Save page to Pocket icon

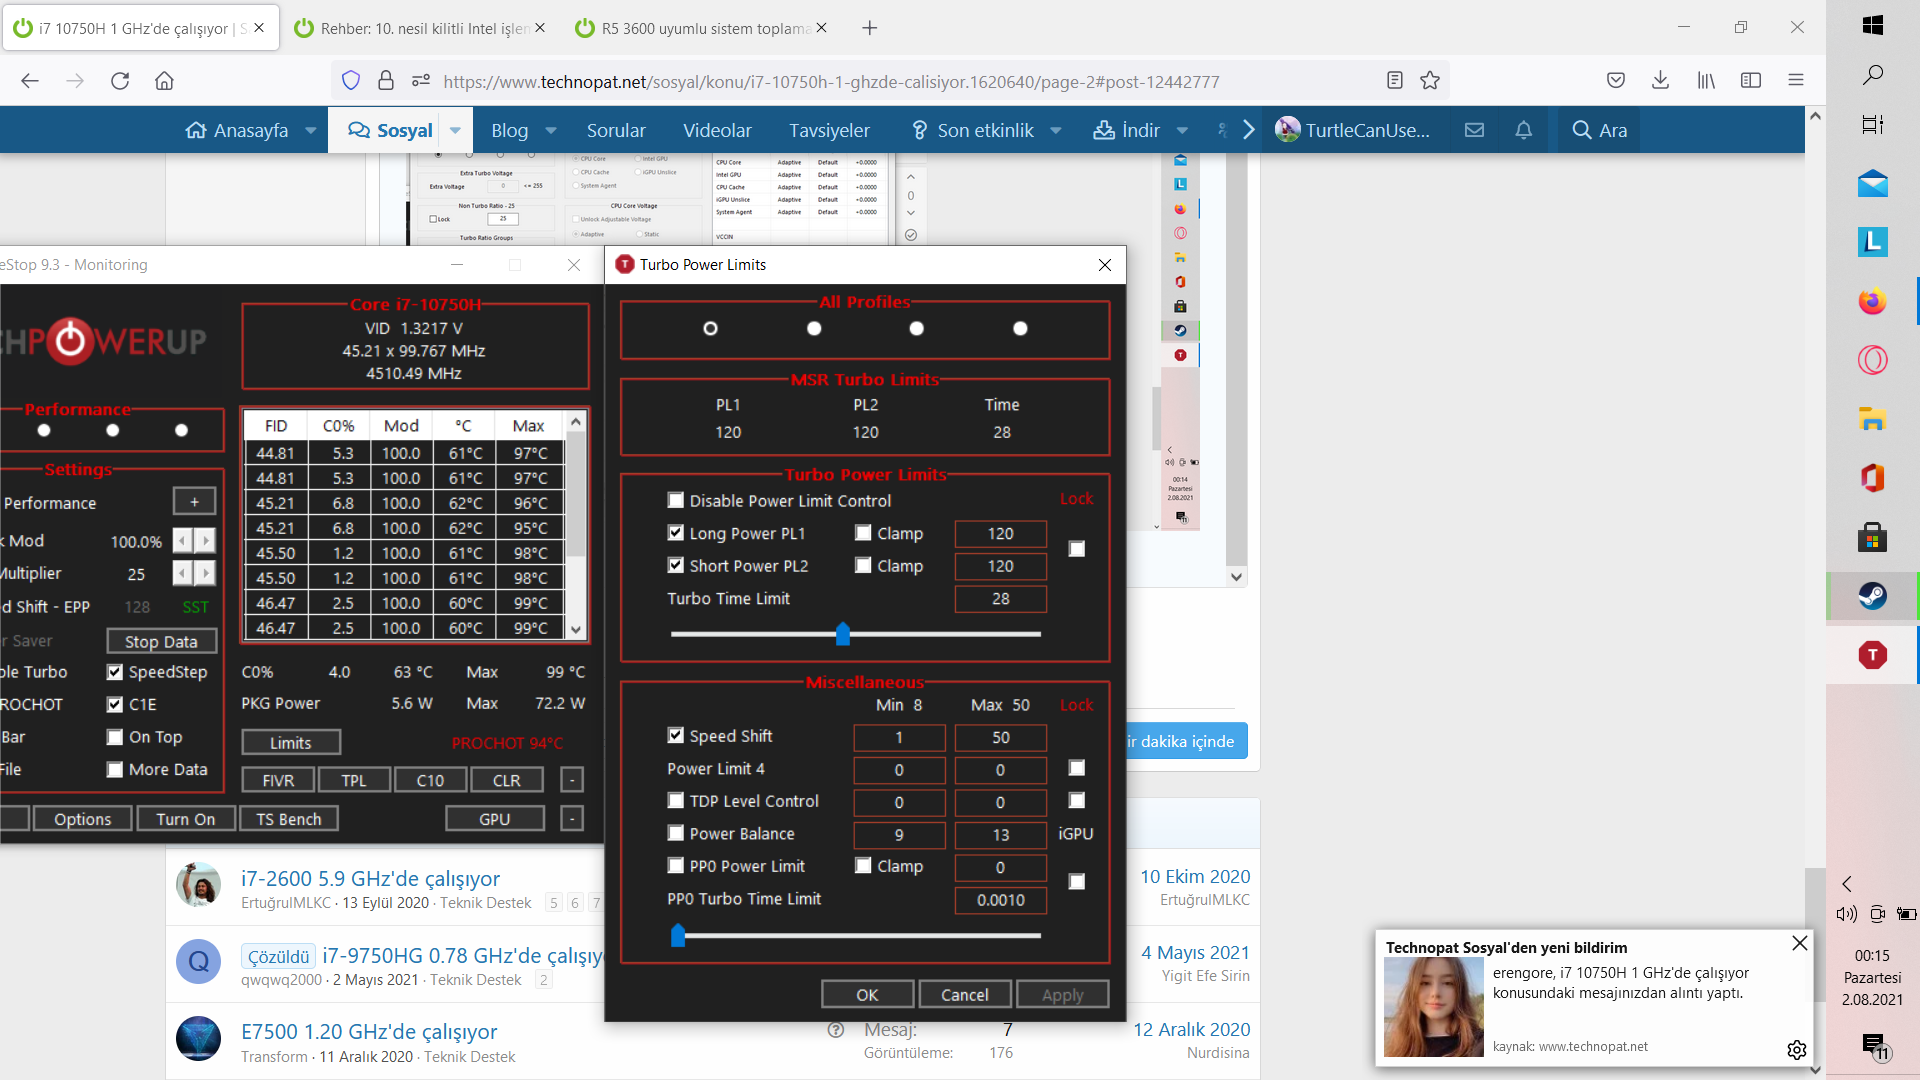pos(1616,81)
